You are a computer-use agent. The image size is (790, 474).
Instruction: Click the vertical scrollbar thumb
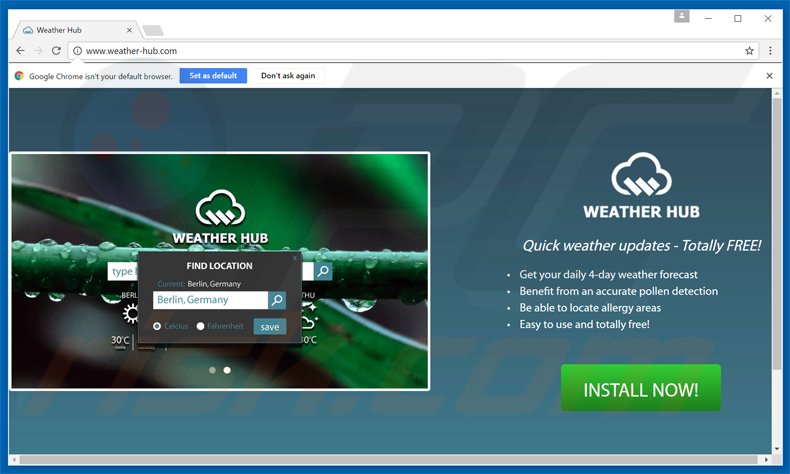point(777,234)
